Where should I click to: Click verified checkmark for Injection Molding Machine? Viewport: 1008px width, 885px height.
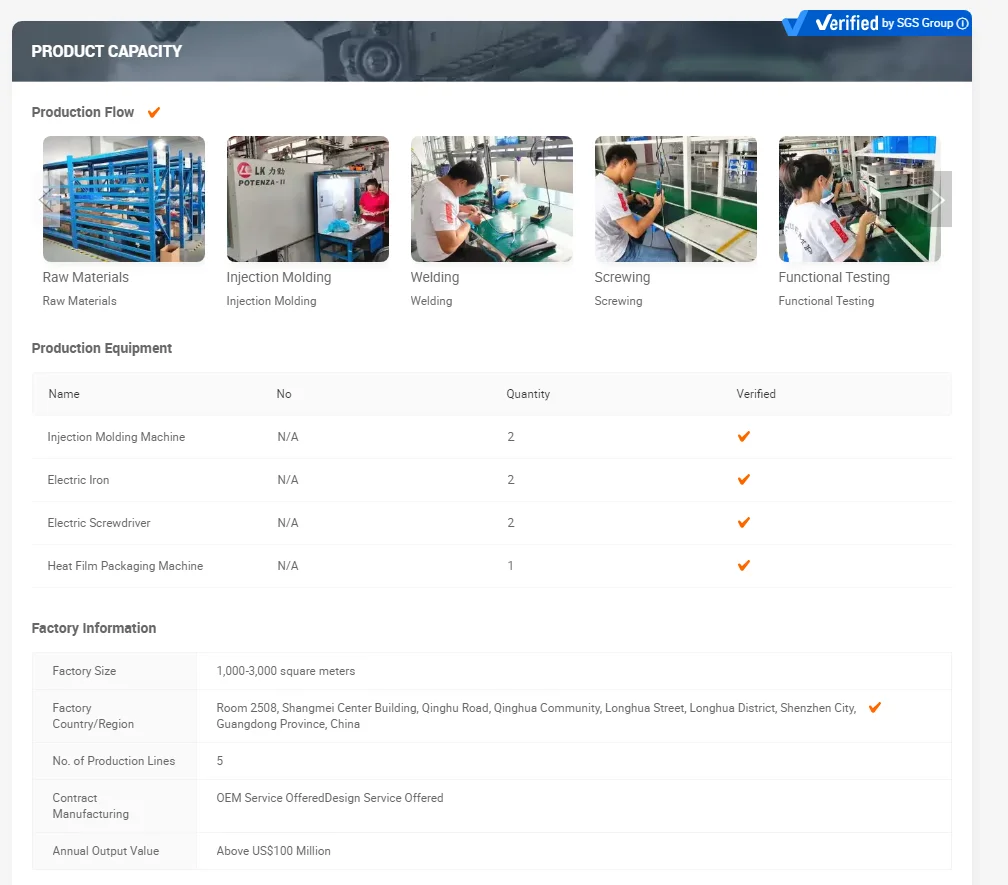point(744,437)
